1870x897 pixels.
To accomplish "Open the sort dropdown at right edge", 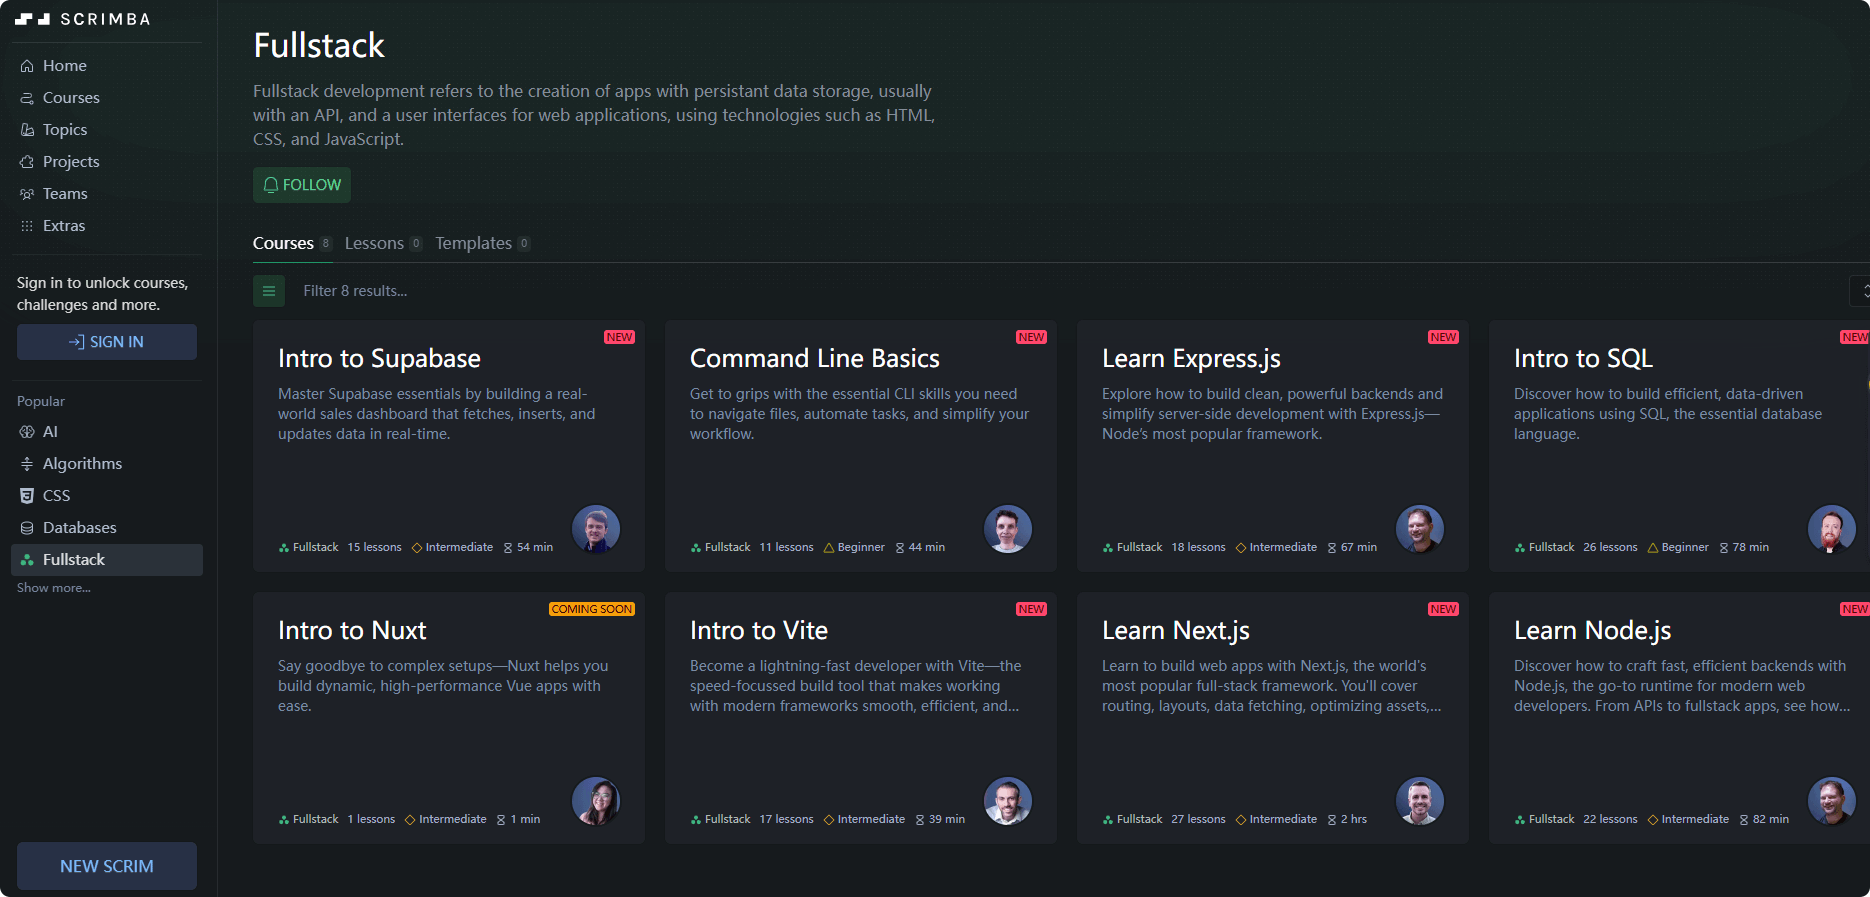I will click(1862, 291).
